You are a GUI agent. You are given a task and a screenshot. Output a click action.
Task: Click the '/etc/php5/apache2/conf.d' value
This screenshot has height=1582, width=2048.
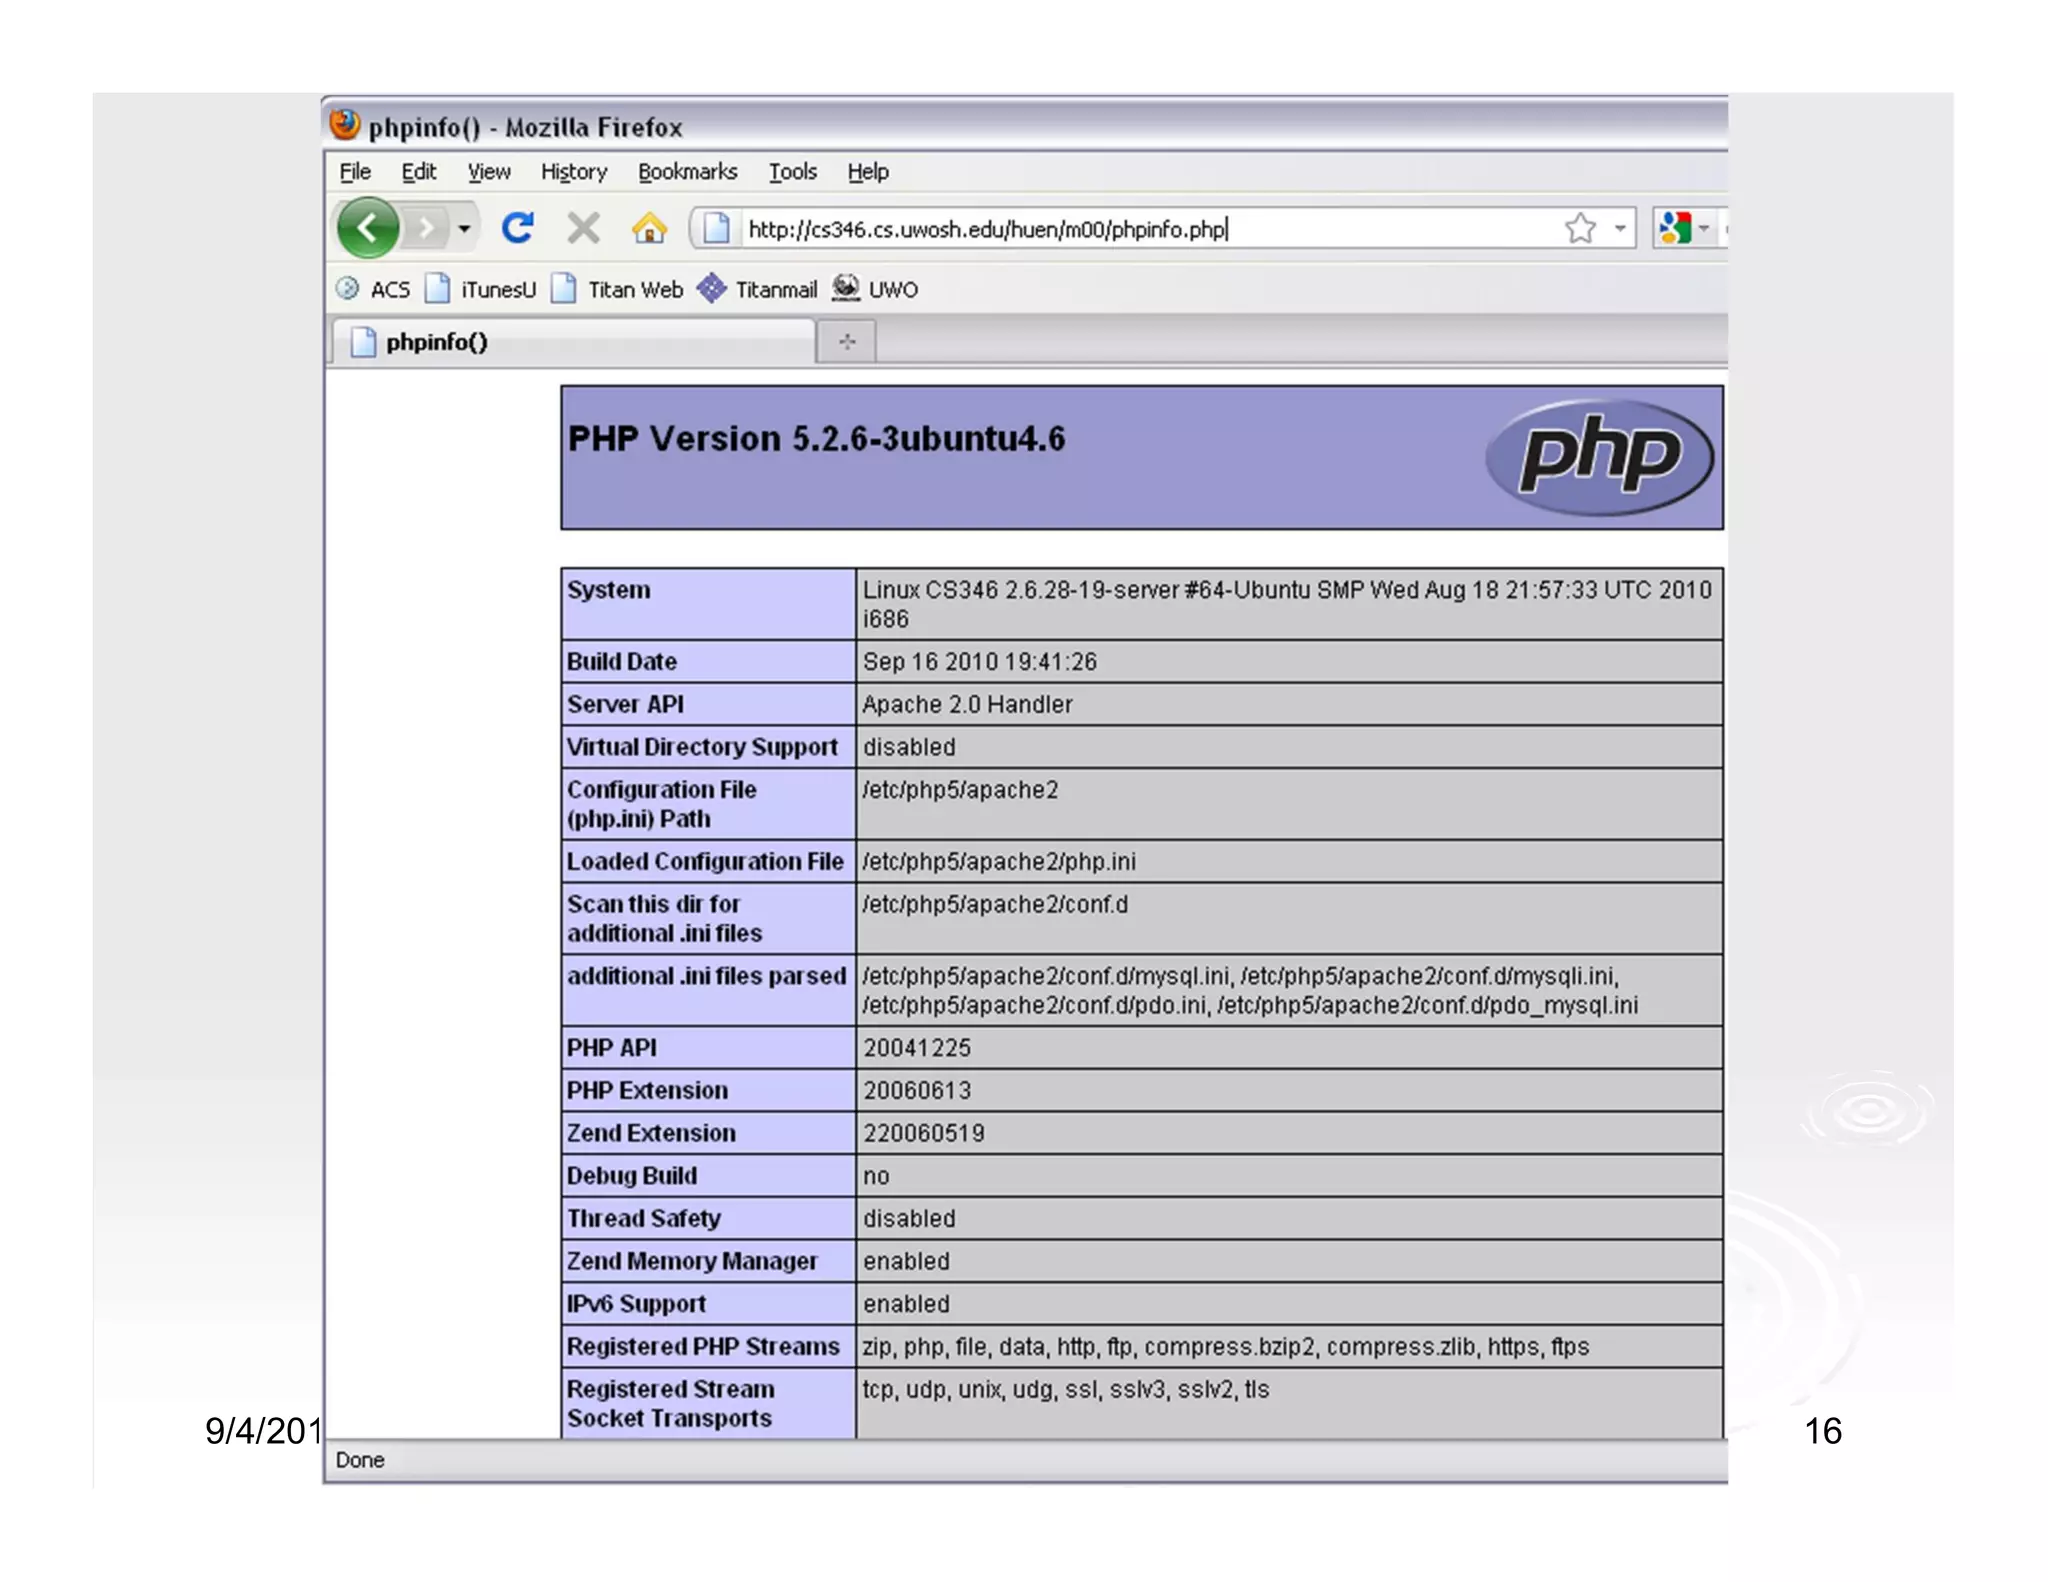click(995, 905)
